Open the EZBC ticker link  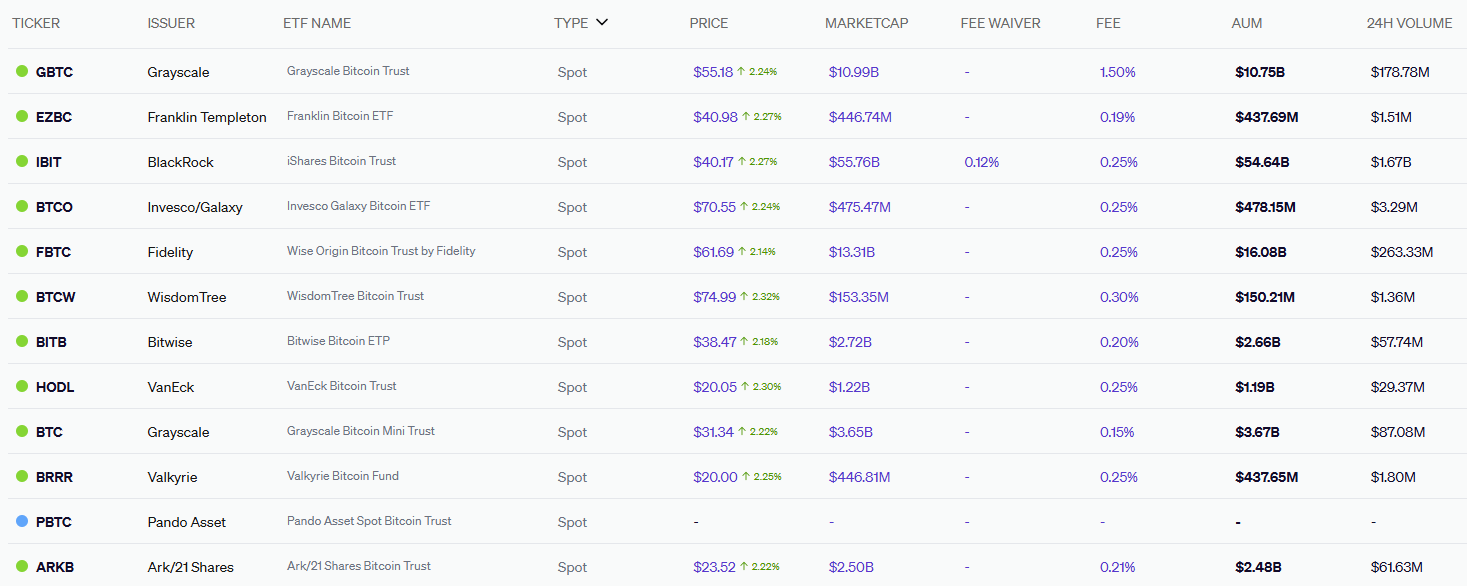(54, 117)
